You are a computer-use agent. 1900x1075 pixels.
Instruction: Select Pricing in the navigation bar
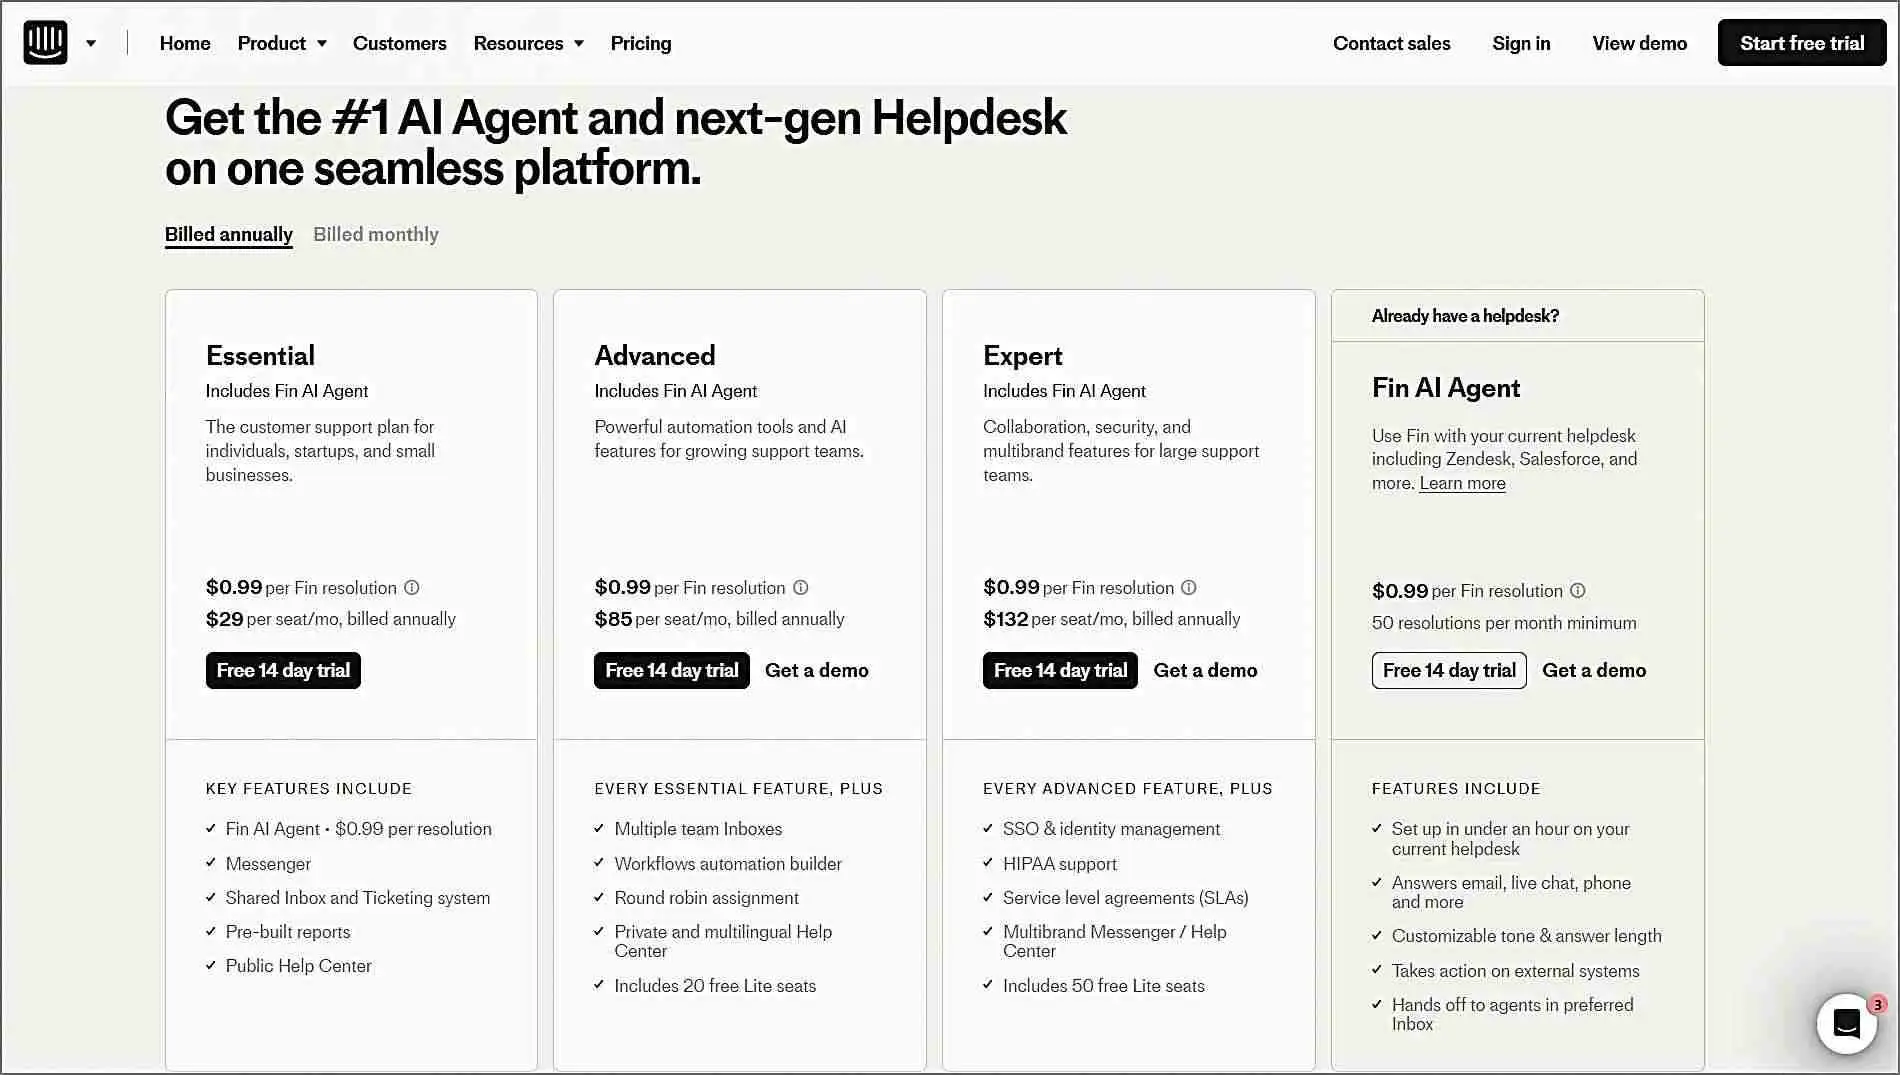(x=641, y=43)
